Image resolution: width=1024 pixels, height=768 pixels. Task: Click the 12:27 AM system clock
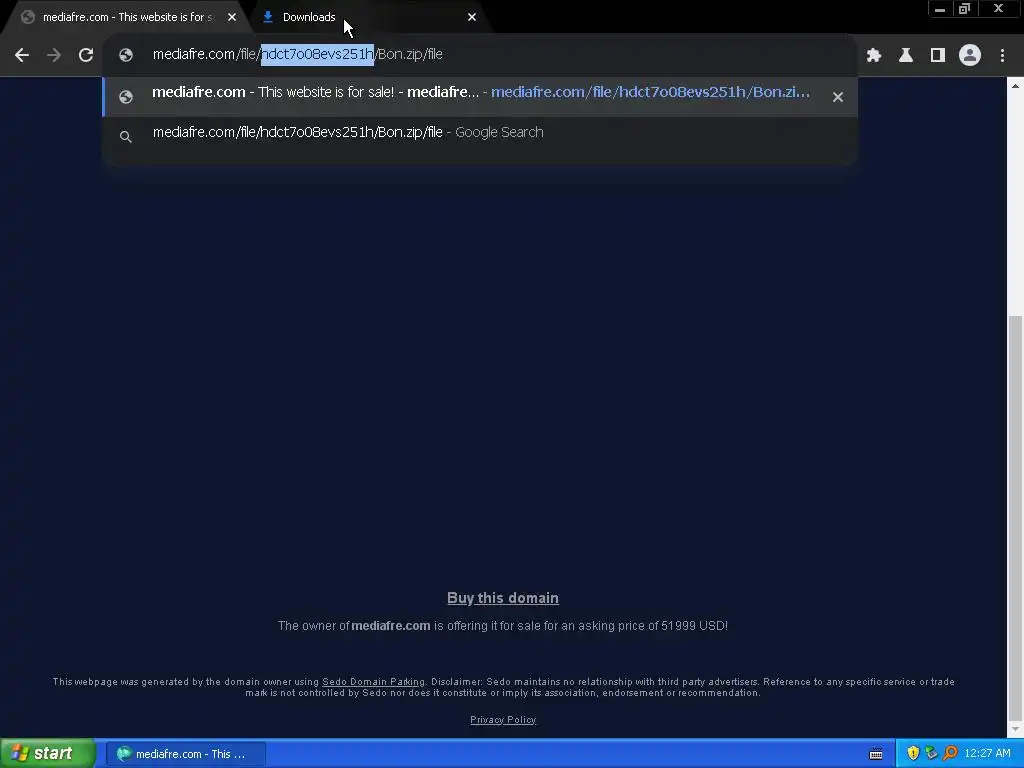pyautogui.click(x=987, y=754)
